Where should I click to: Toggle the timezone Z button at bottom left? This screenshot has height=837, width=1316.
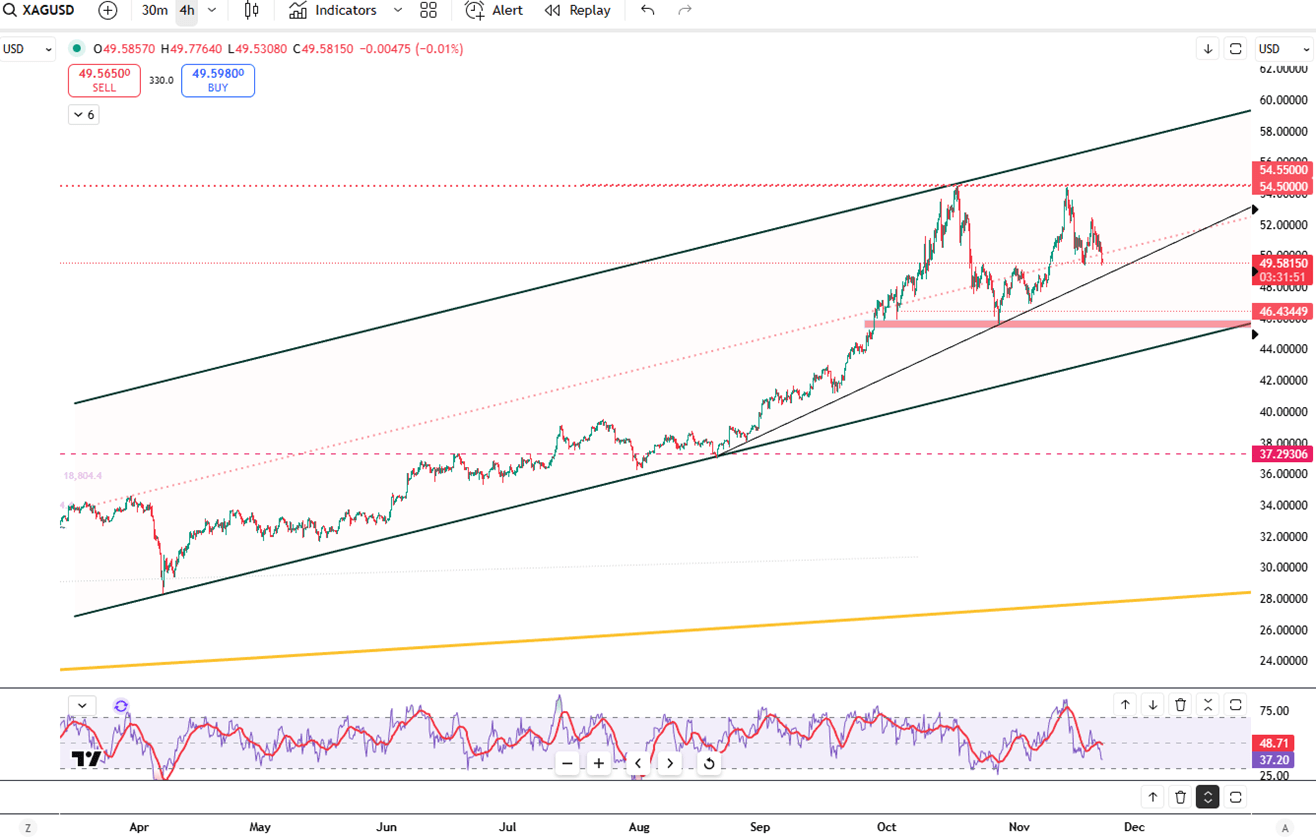point(28,828)
